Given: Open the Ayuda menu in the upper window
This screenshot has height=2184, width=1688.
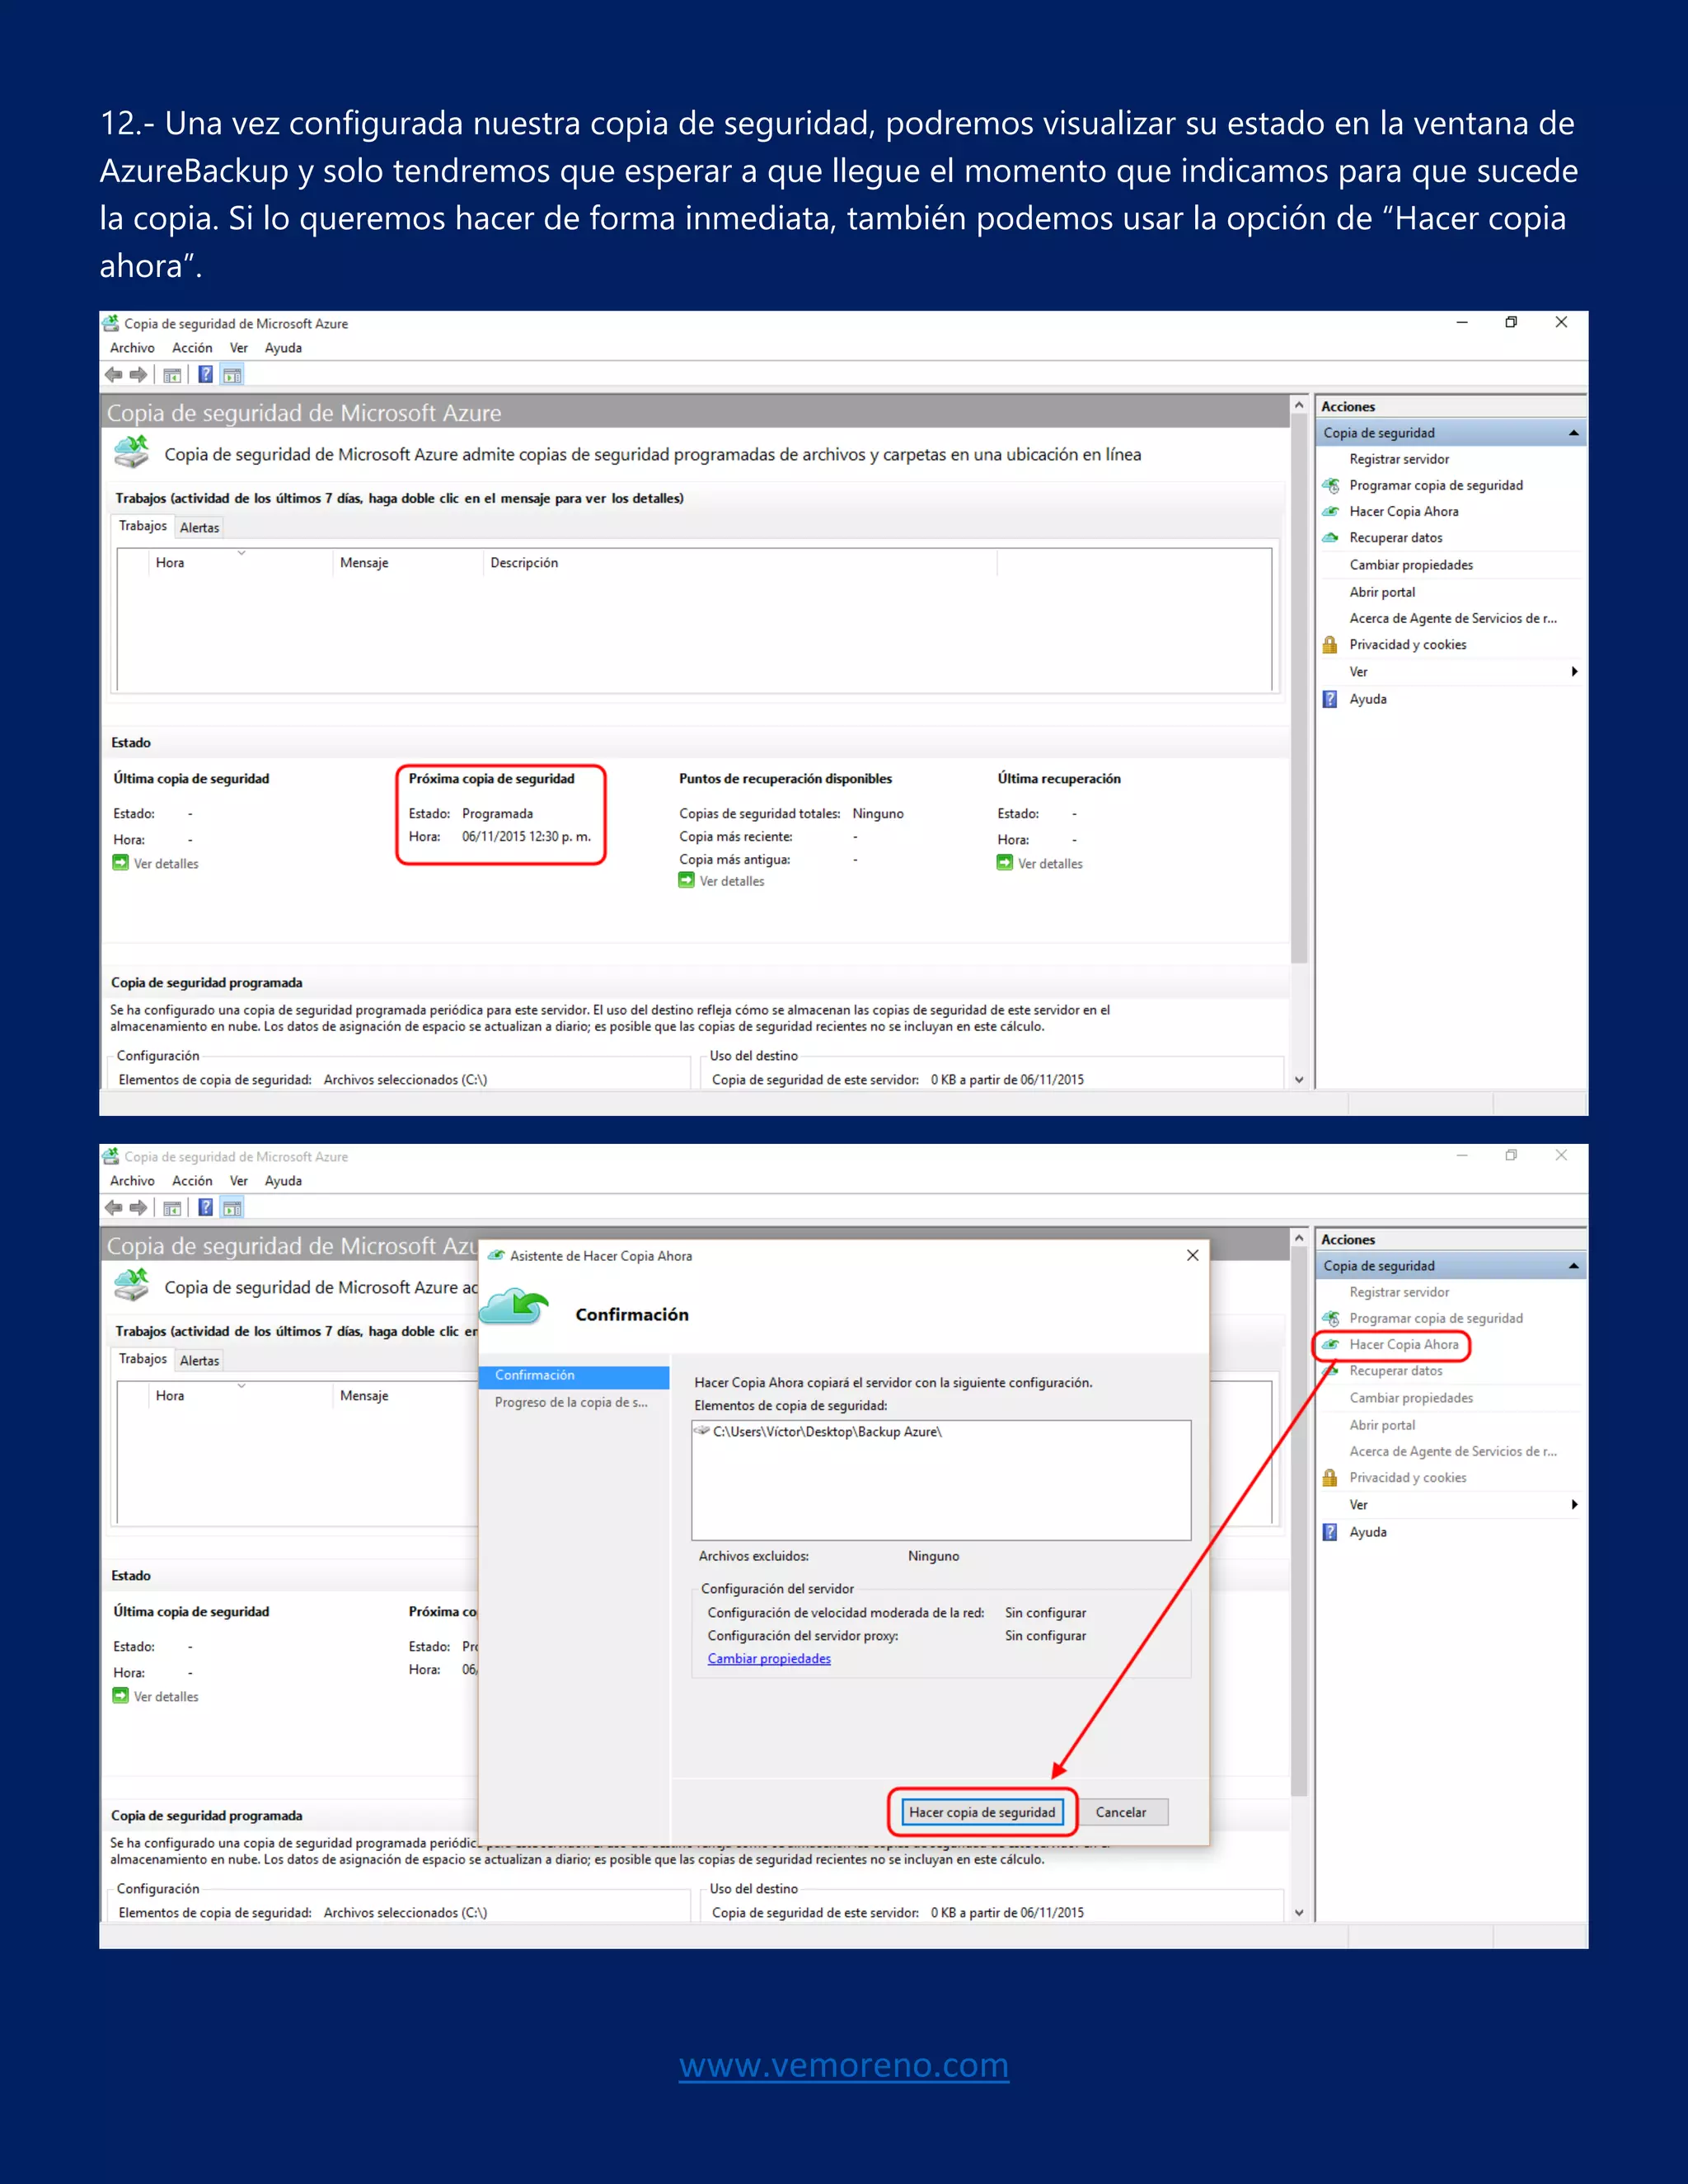Looking at the screenshot, I should (x=283, y=348).
